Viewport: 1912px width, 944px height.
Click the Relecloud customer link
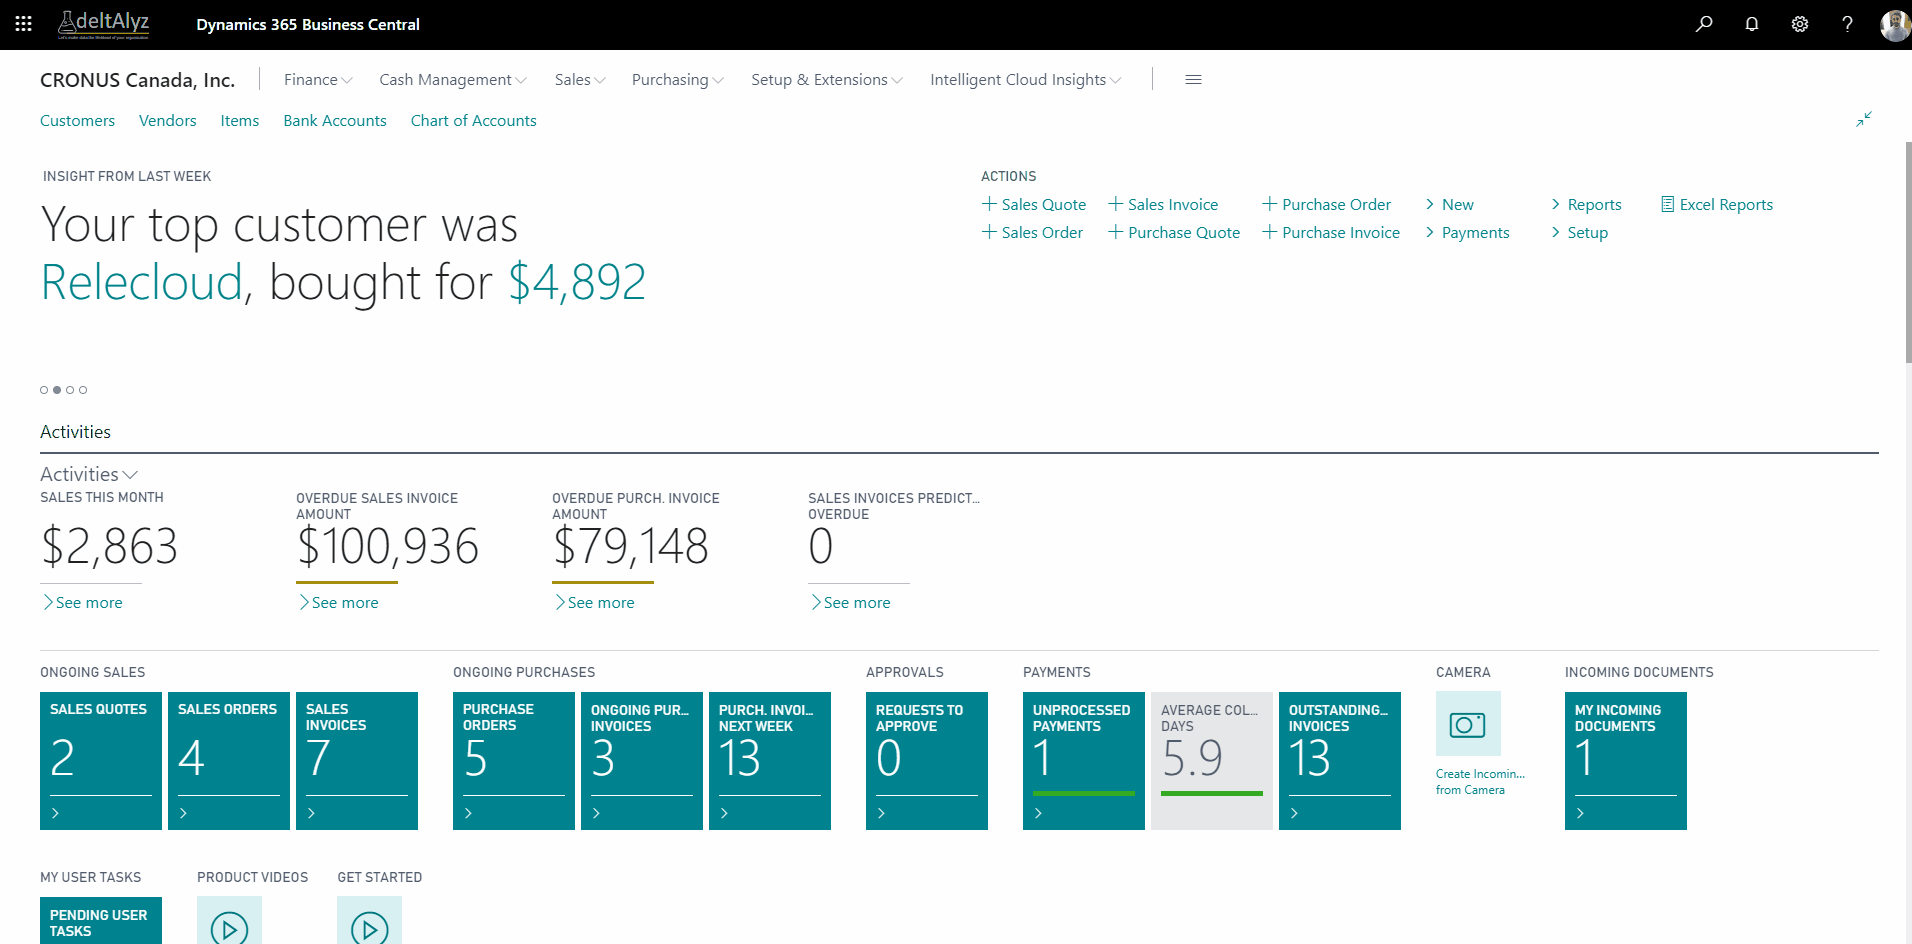tap(142, 282)
